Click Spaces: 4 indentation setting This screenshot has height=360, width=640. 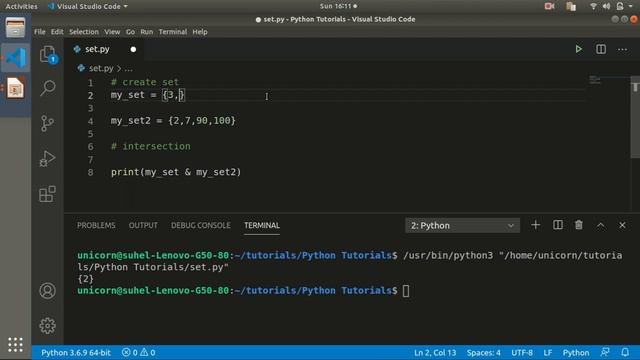click(x=484, y=352)
